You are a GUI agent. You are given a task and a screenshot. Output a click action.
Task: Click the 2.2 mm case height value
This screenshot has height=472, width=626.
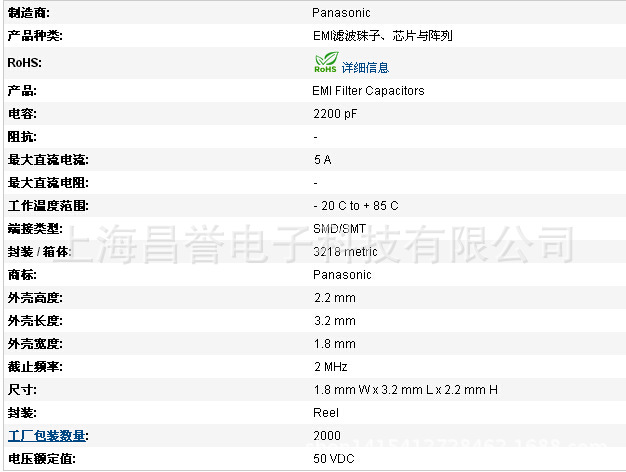tap(334, 298)
